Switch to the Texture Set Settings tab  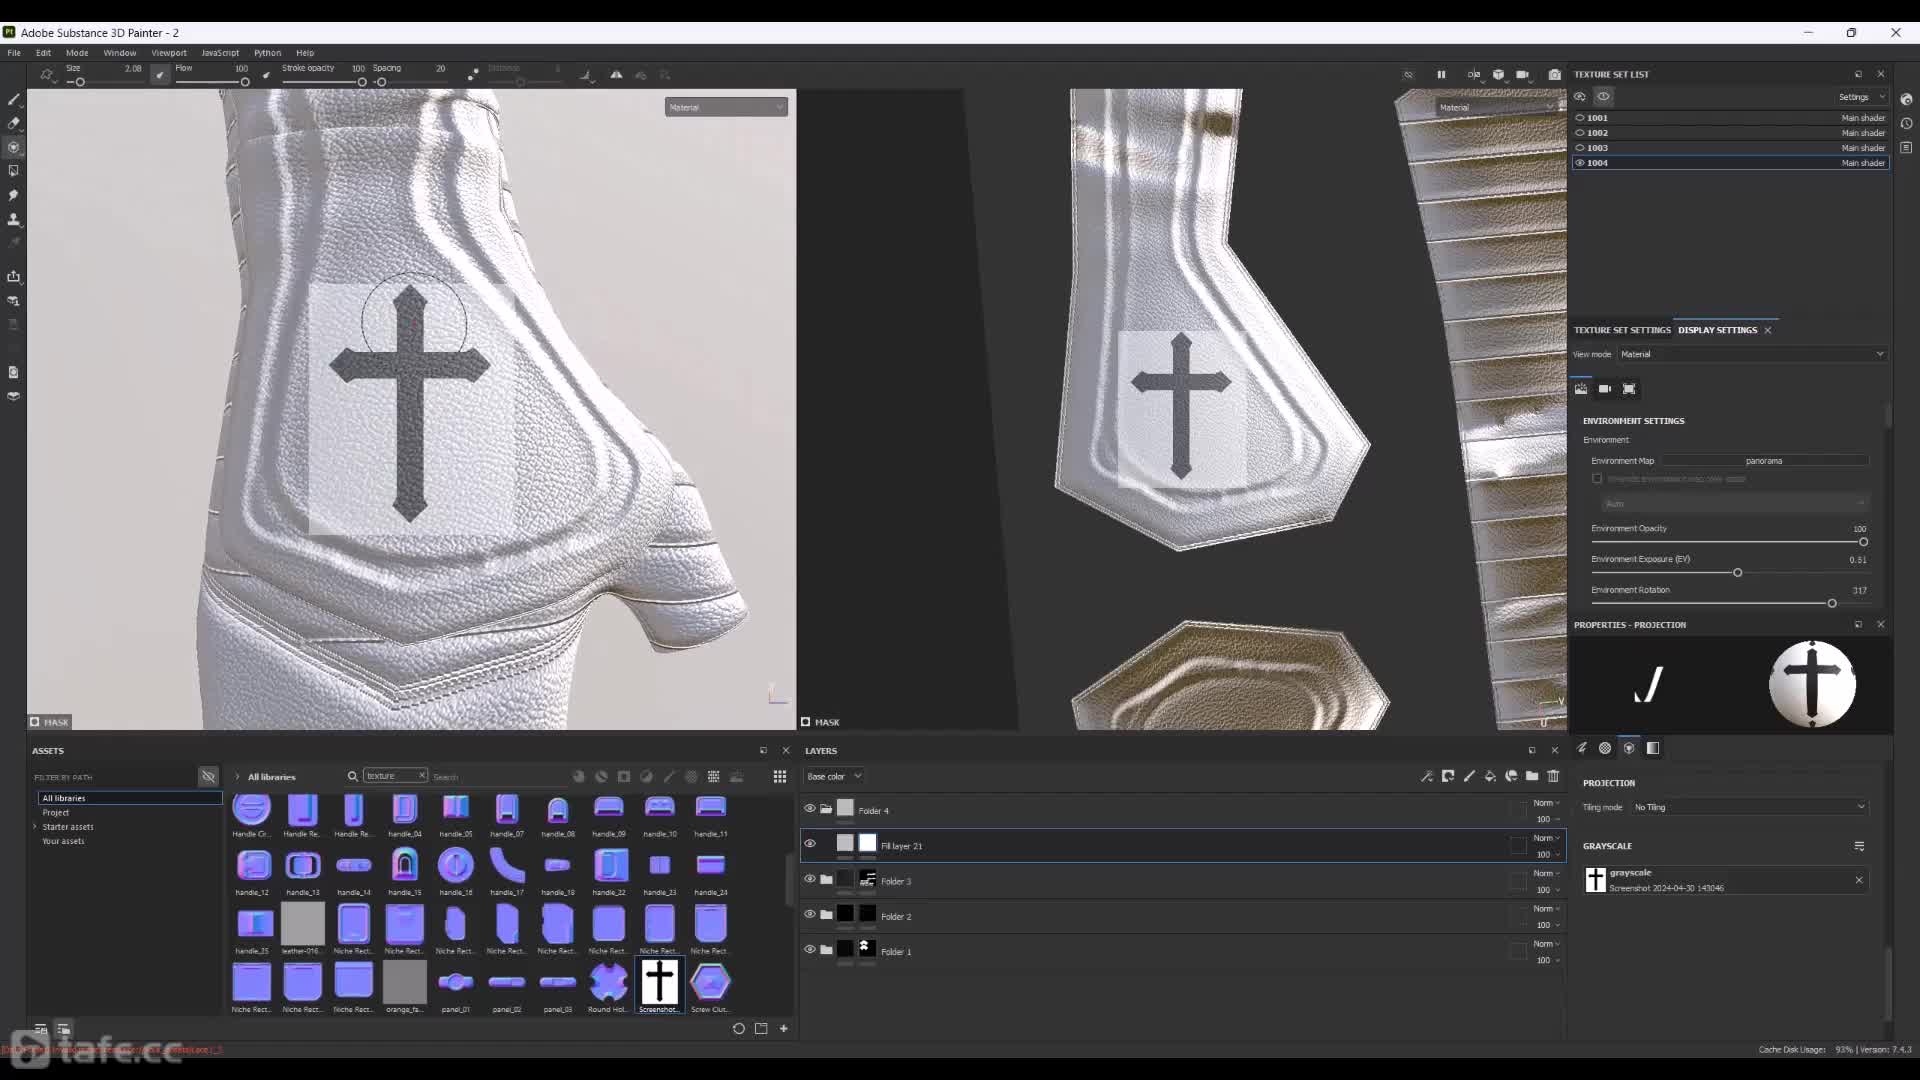(x=1622, y=330)
